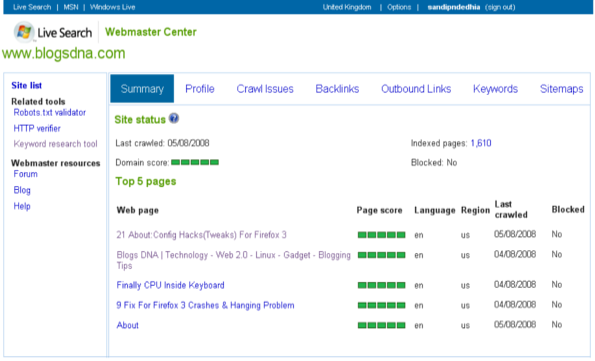Image resolution: width=595 pixels, height=361 pixels.
Task: Visit the webmaster Forum link
Action: 25,174
